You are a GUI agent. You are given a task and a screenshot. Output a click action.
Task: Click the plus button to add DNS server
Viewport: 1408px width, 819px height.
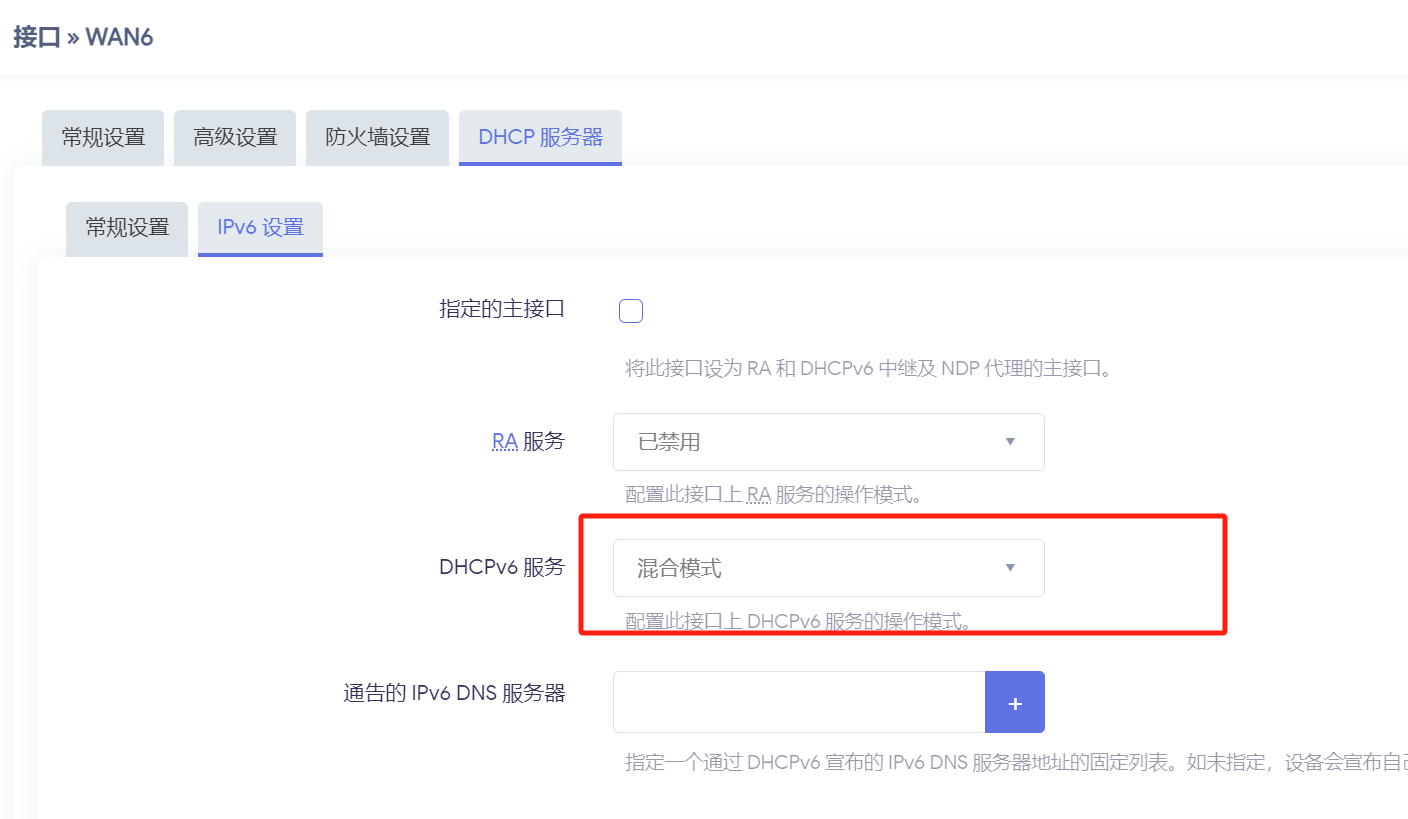1015,702
